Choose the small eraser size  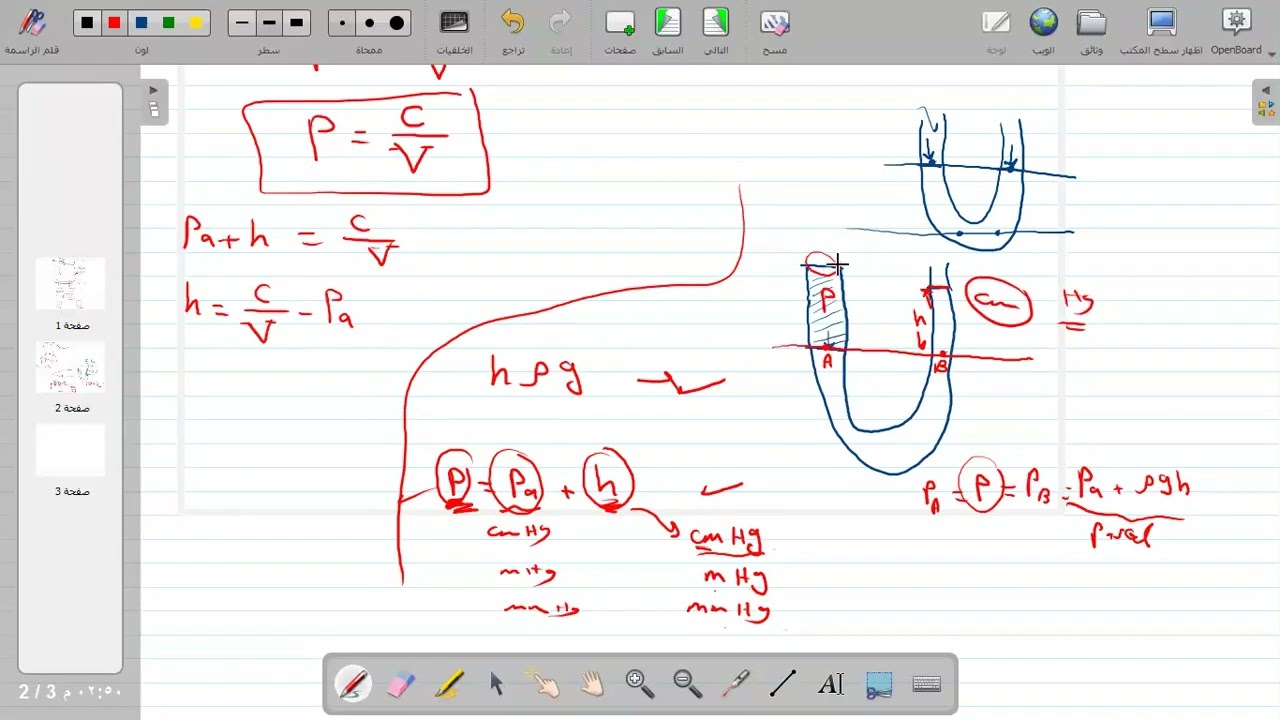[343, 23]
